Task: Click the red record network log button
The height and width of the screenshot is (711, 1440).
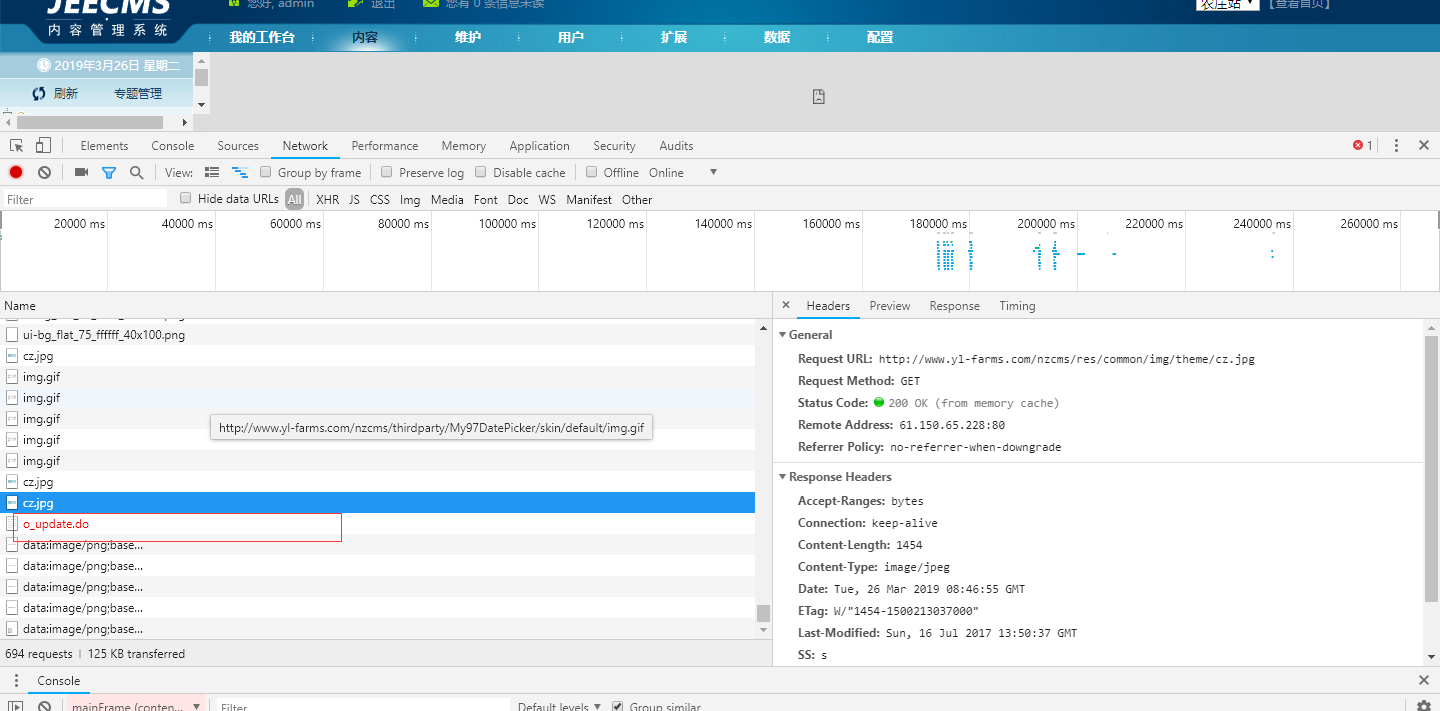Action: click(x=16, y=173)
